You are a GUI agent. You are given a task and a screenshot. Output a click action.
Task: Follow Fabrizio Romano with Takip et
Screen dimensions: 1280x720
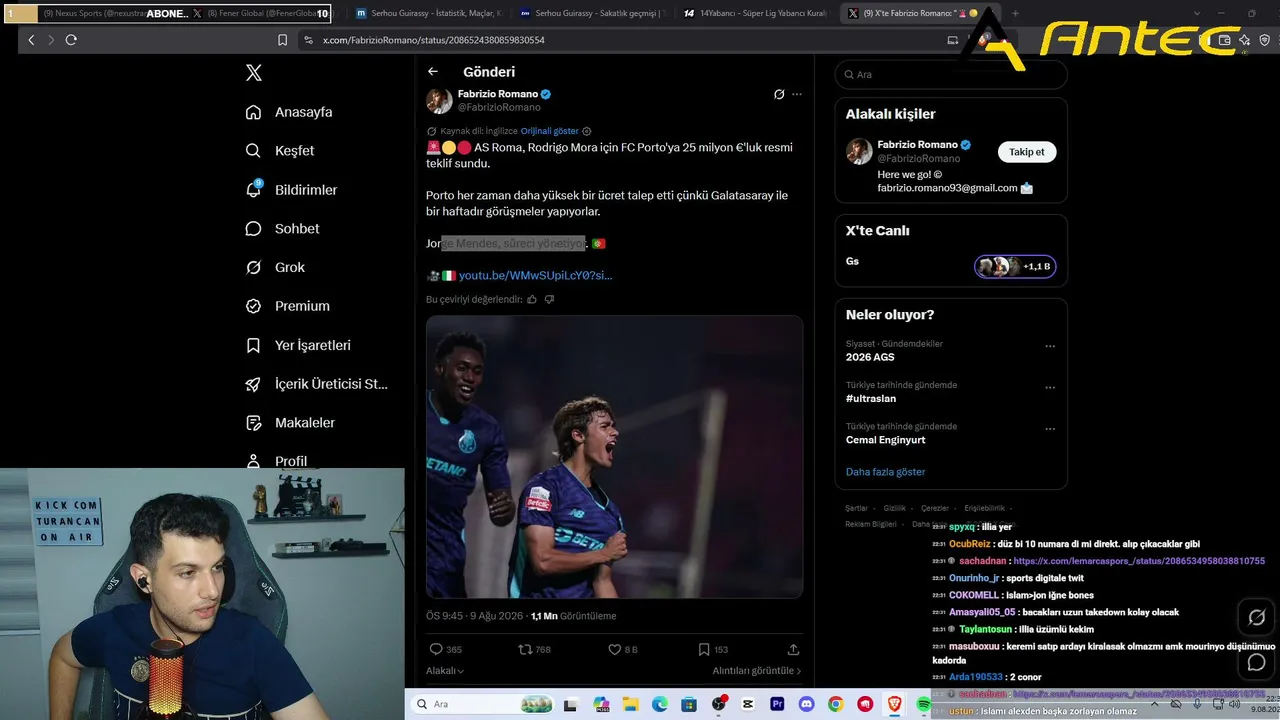[x=1027, y=152]
